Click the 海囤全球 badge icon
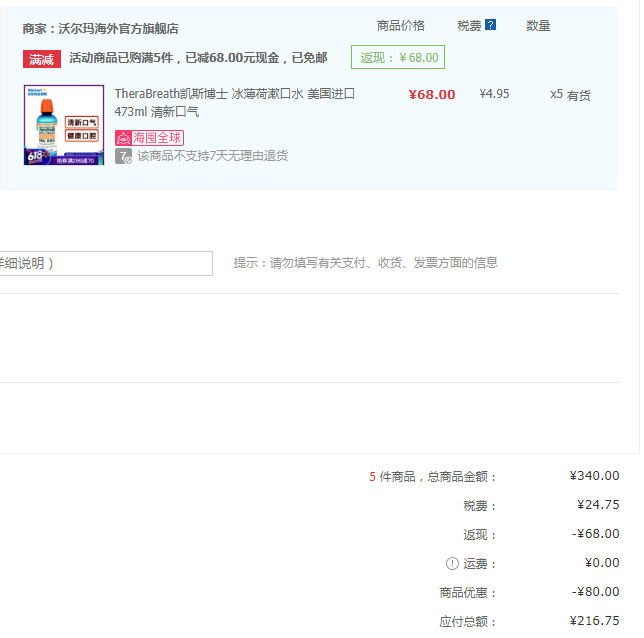Viewport: 644px width, 638px height. click(x=149, y=138)
